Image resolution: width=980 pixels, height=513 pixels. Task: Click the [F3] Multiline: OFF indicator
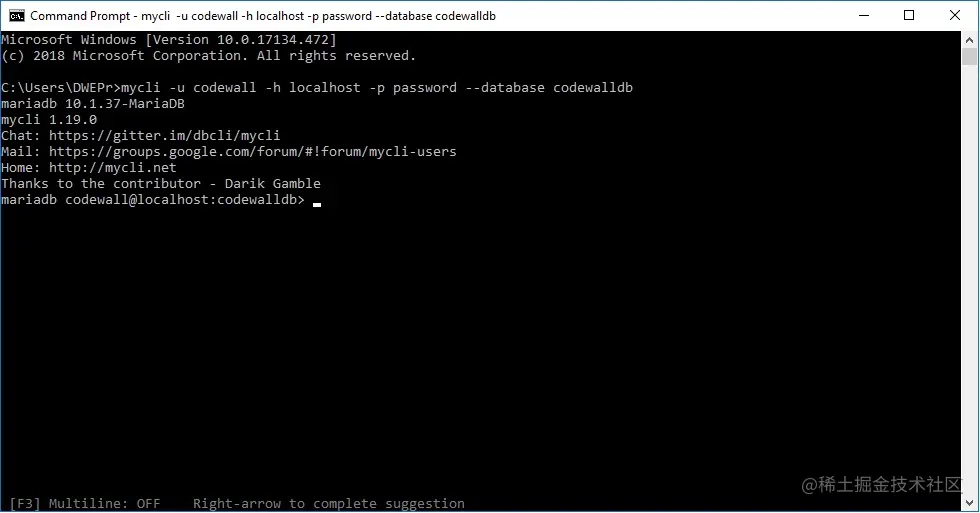click(85, 504)
